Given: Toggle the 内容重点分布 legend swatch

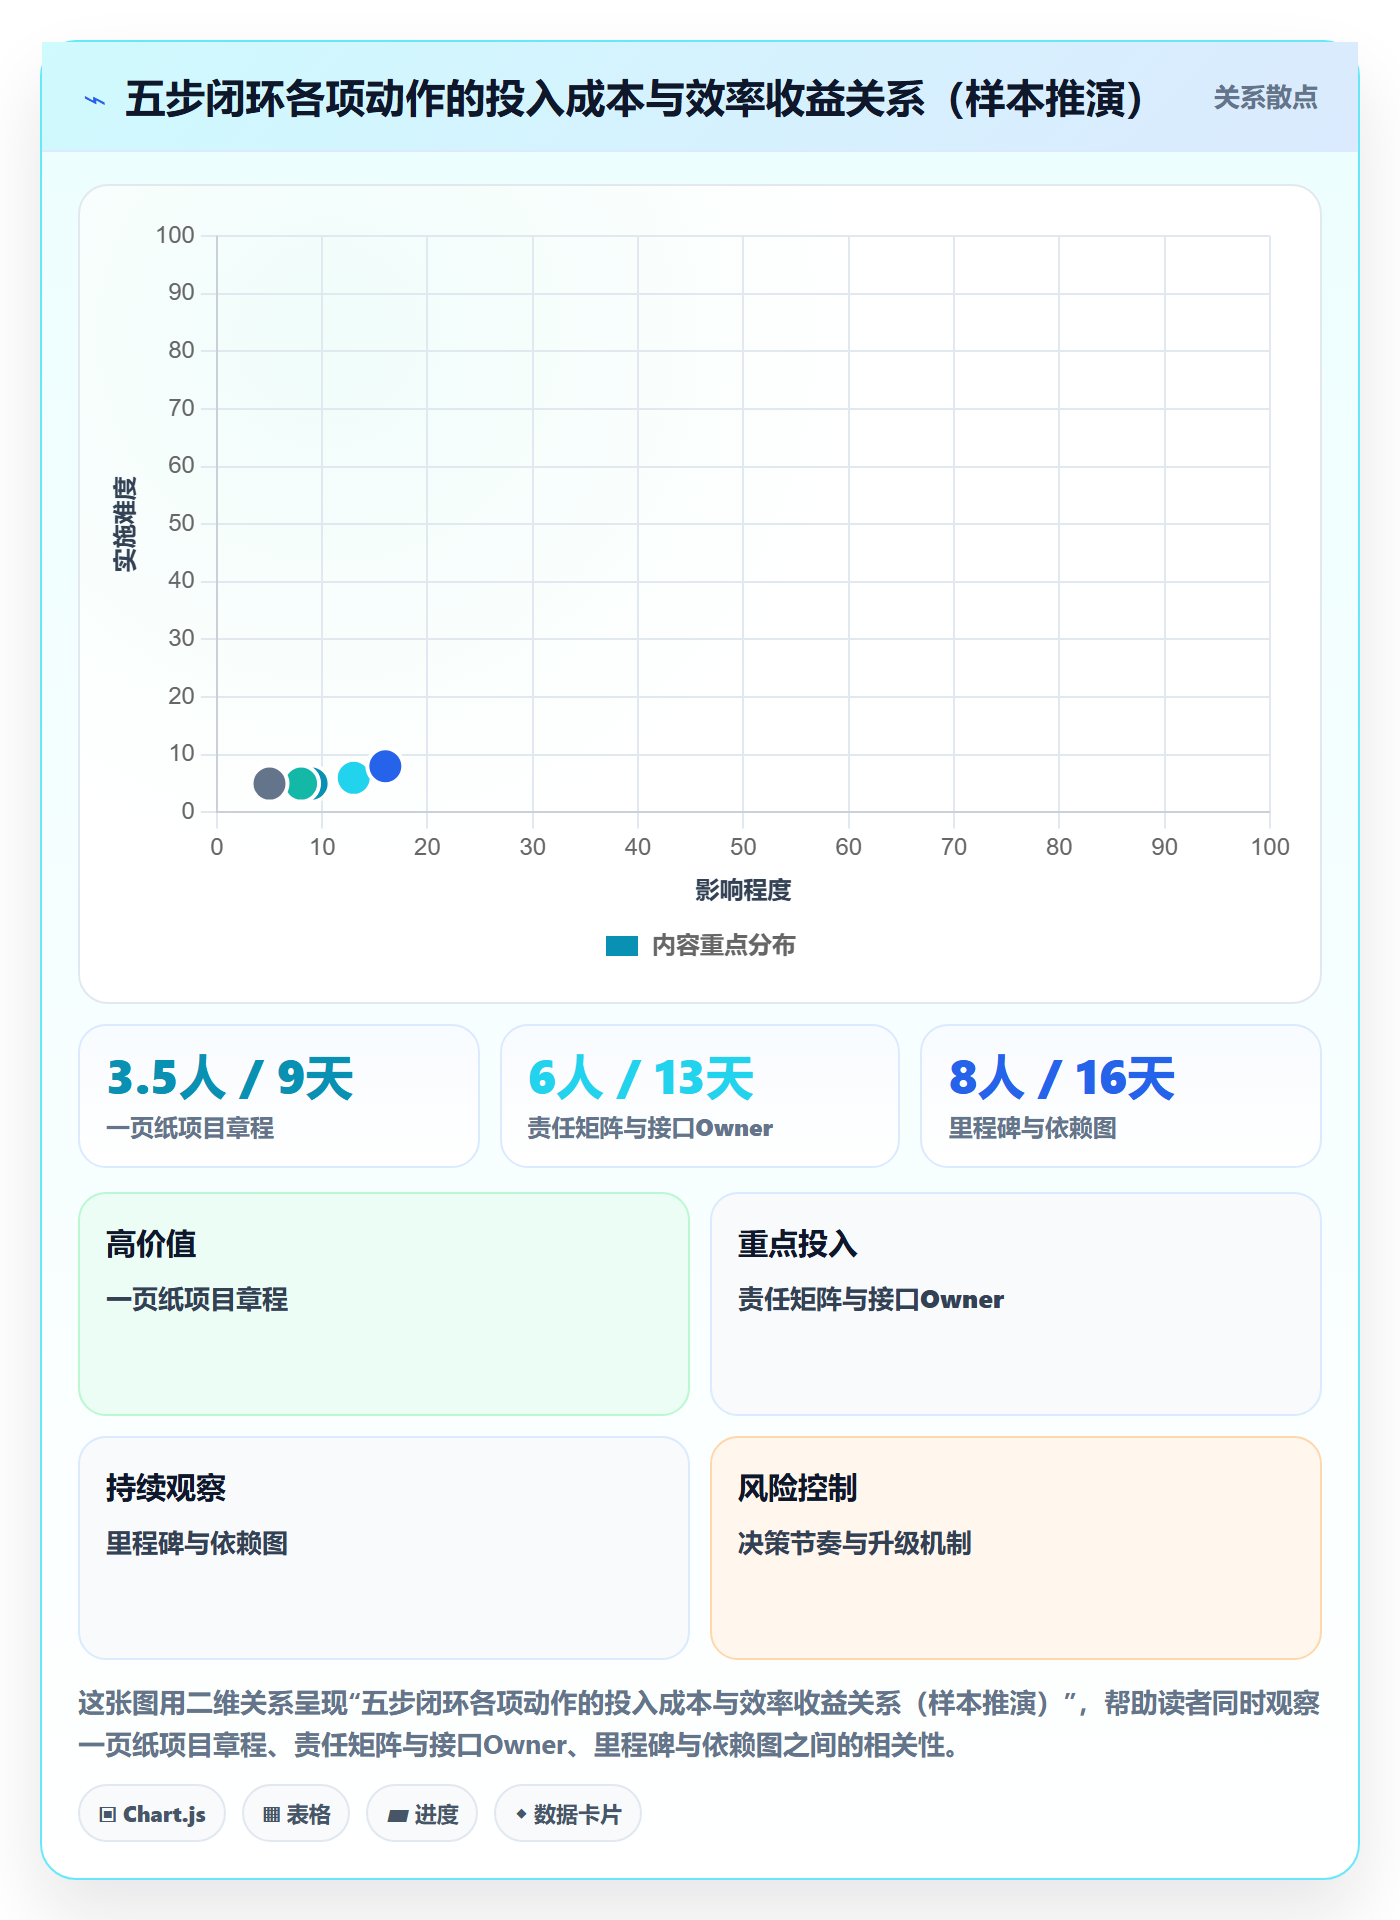Looking at the screenshot, I should pos(621,946).
